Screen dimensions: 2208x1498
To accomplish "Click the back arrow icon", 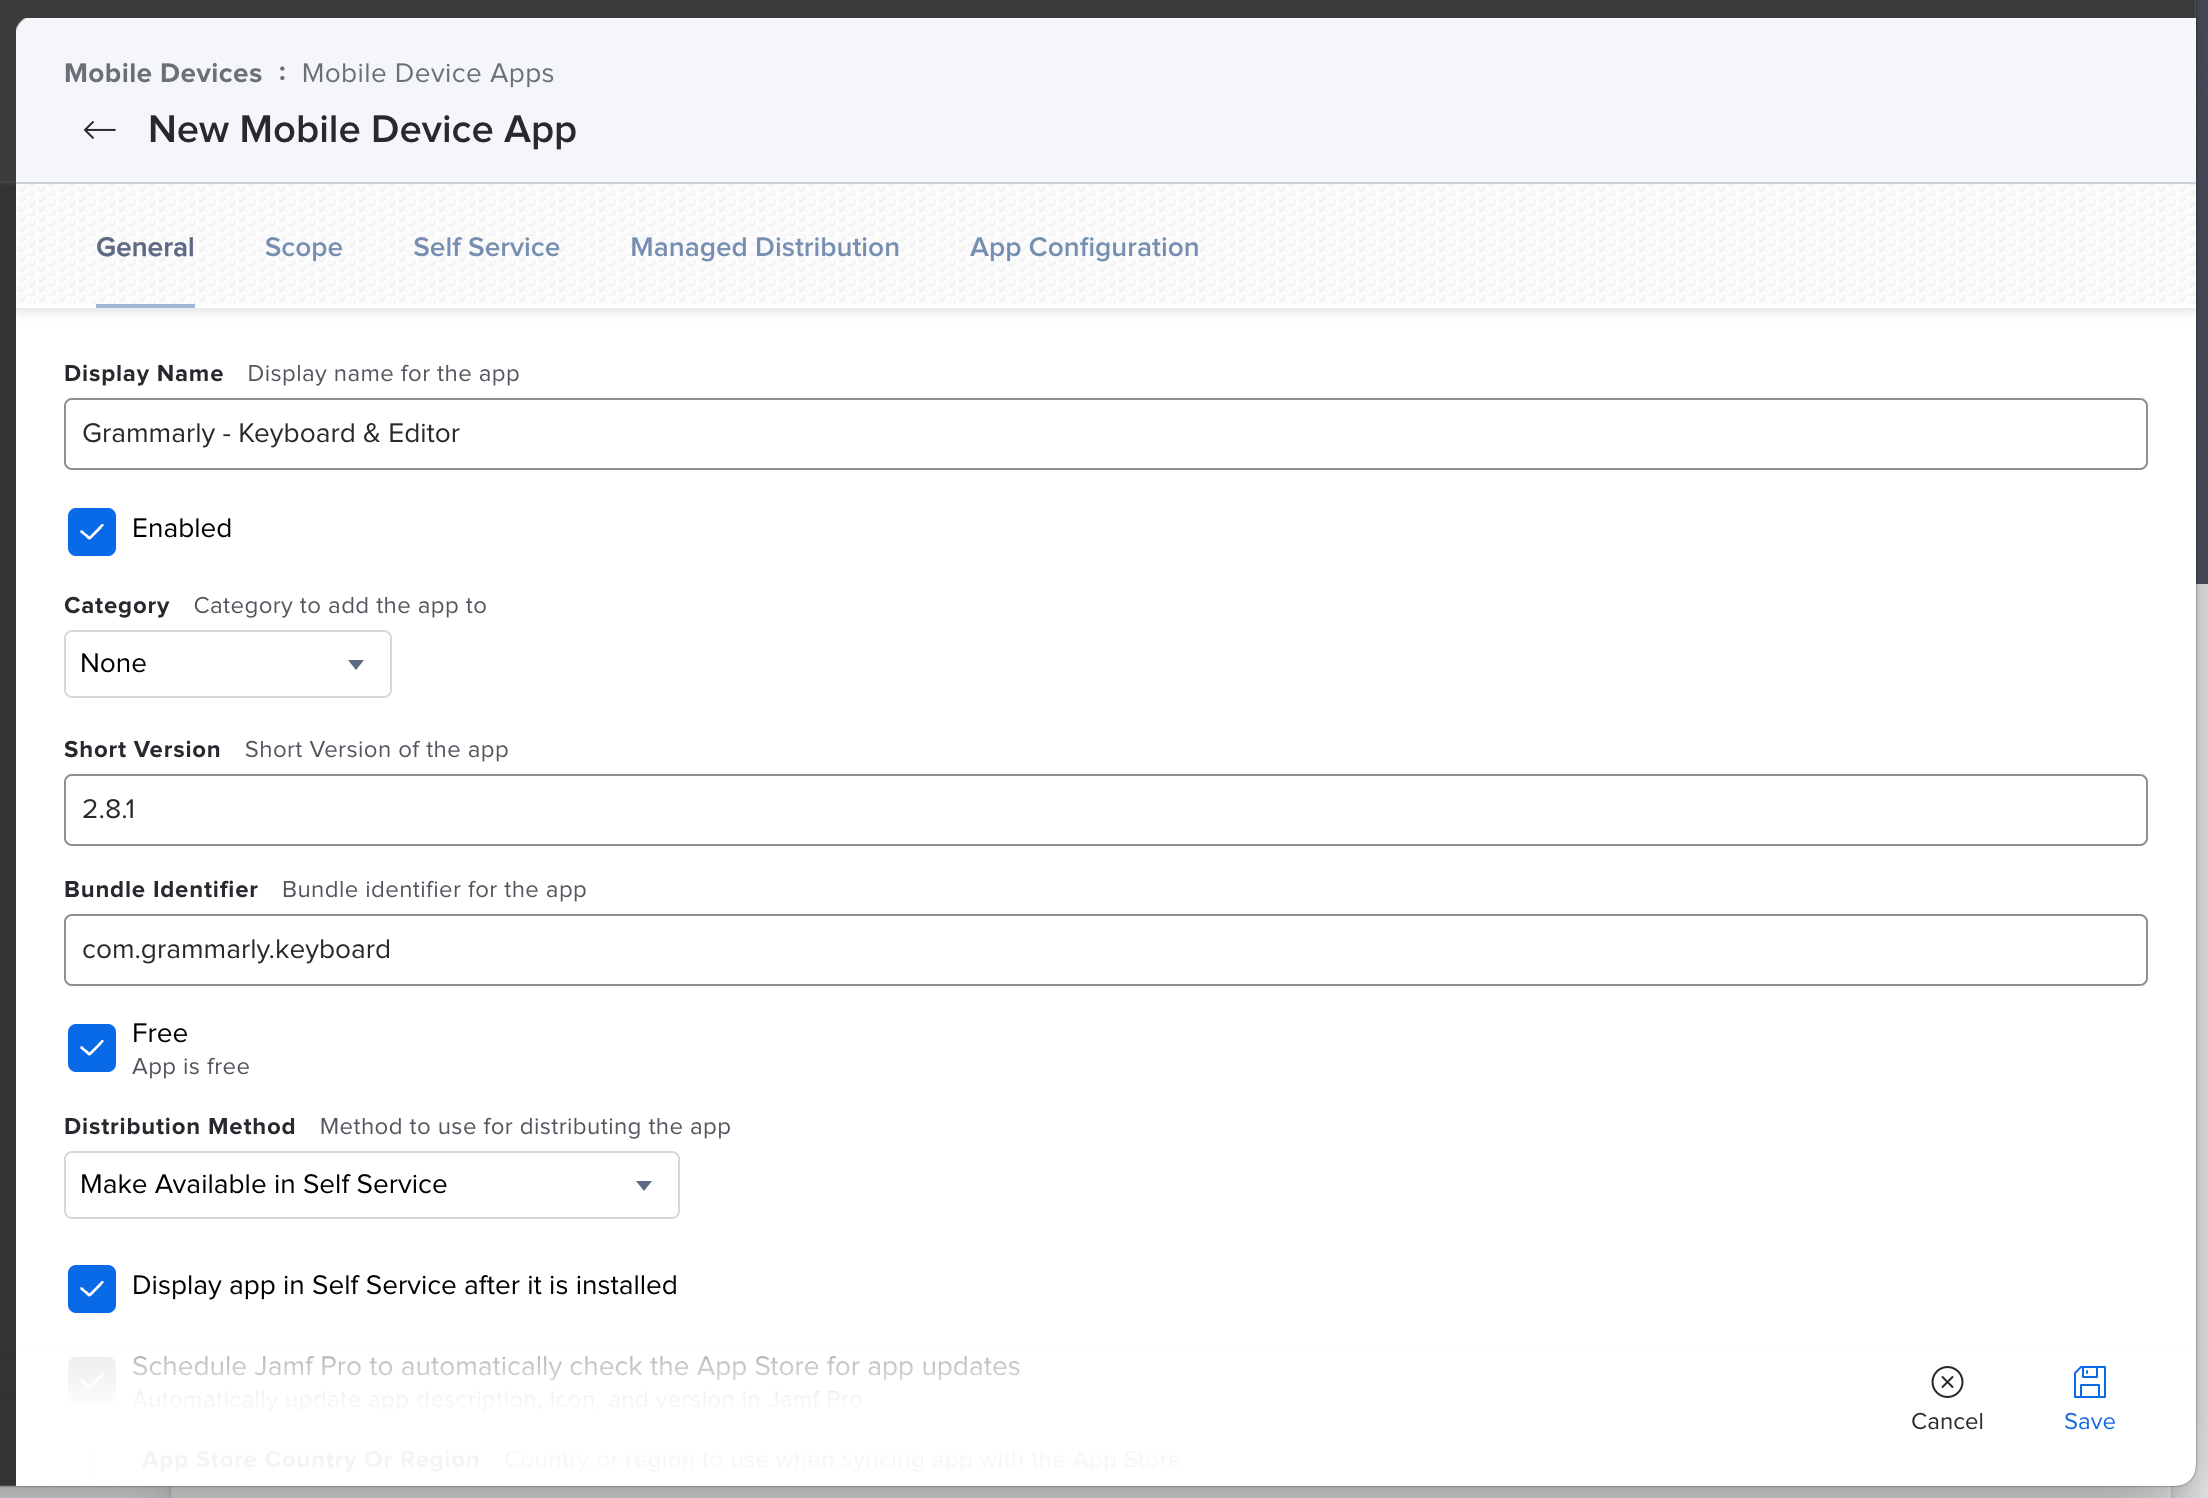I will [100, 130].
